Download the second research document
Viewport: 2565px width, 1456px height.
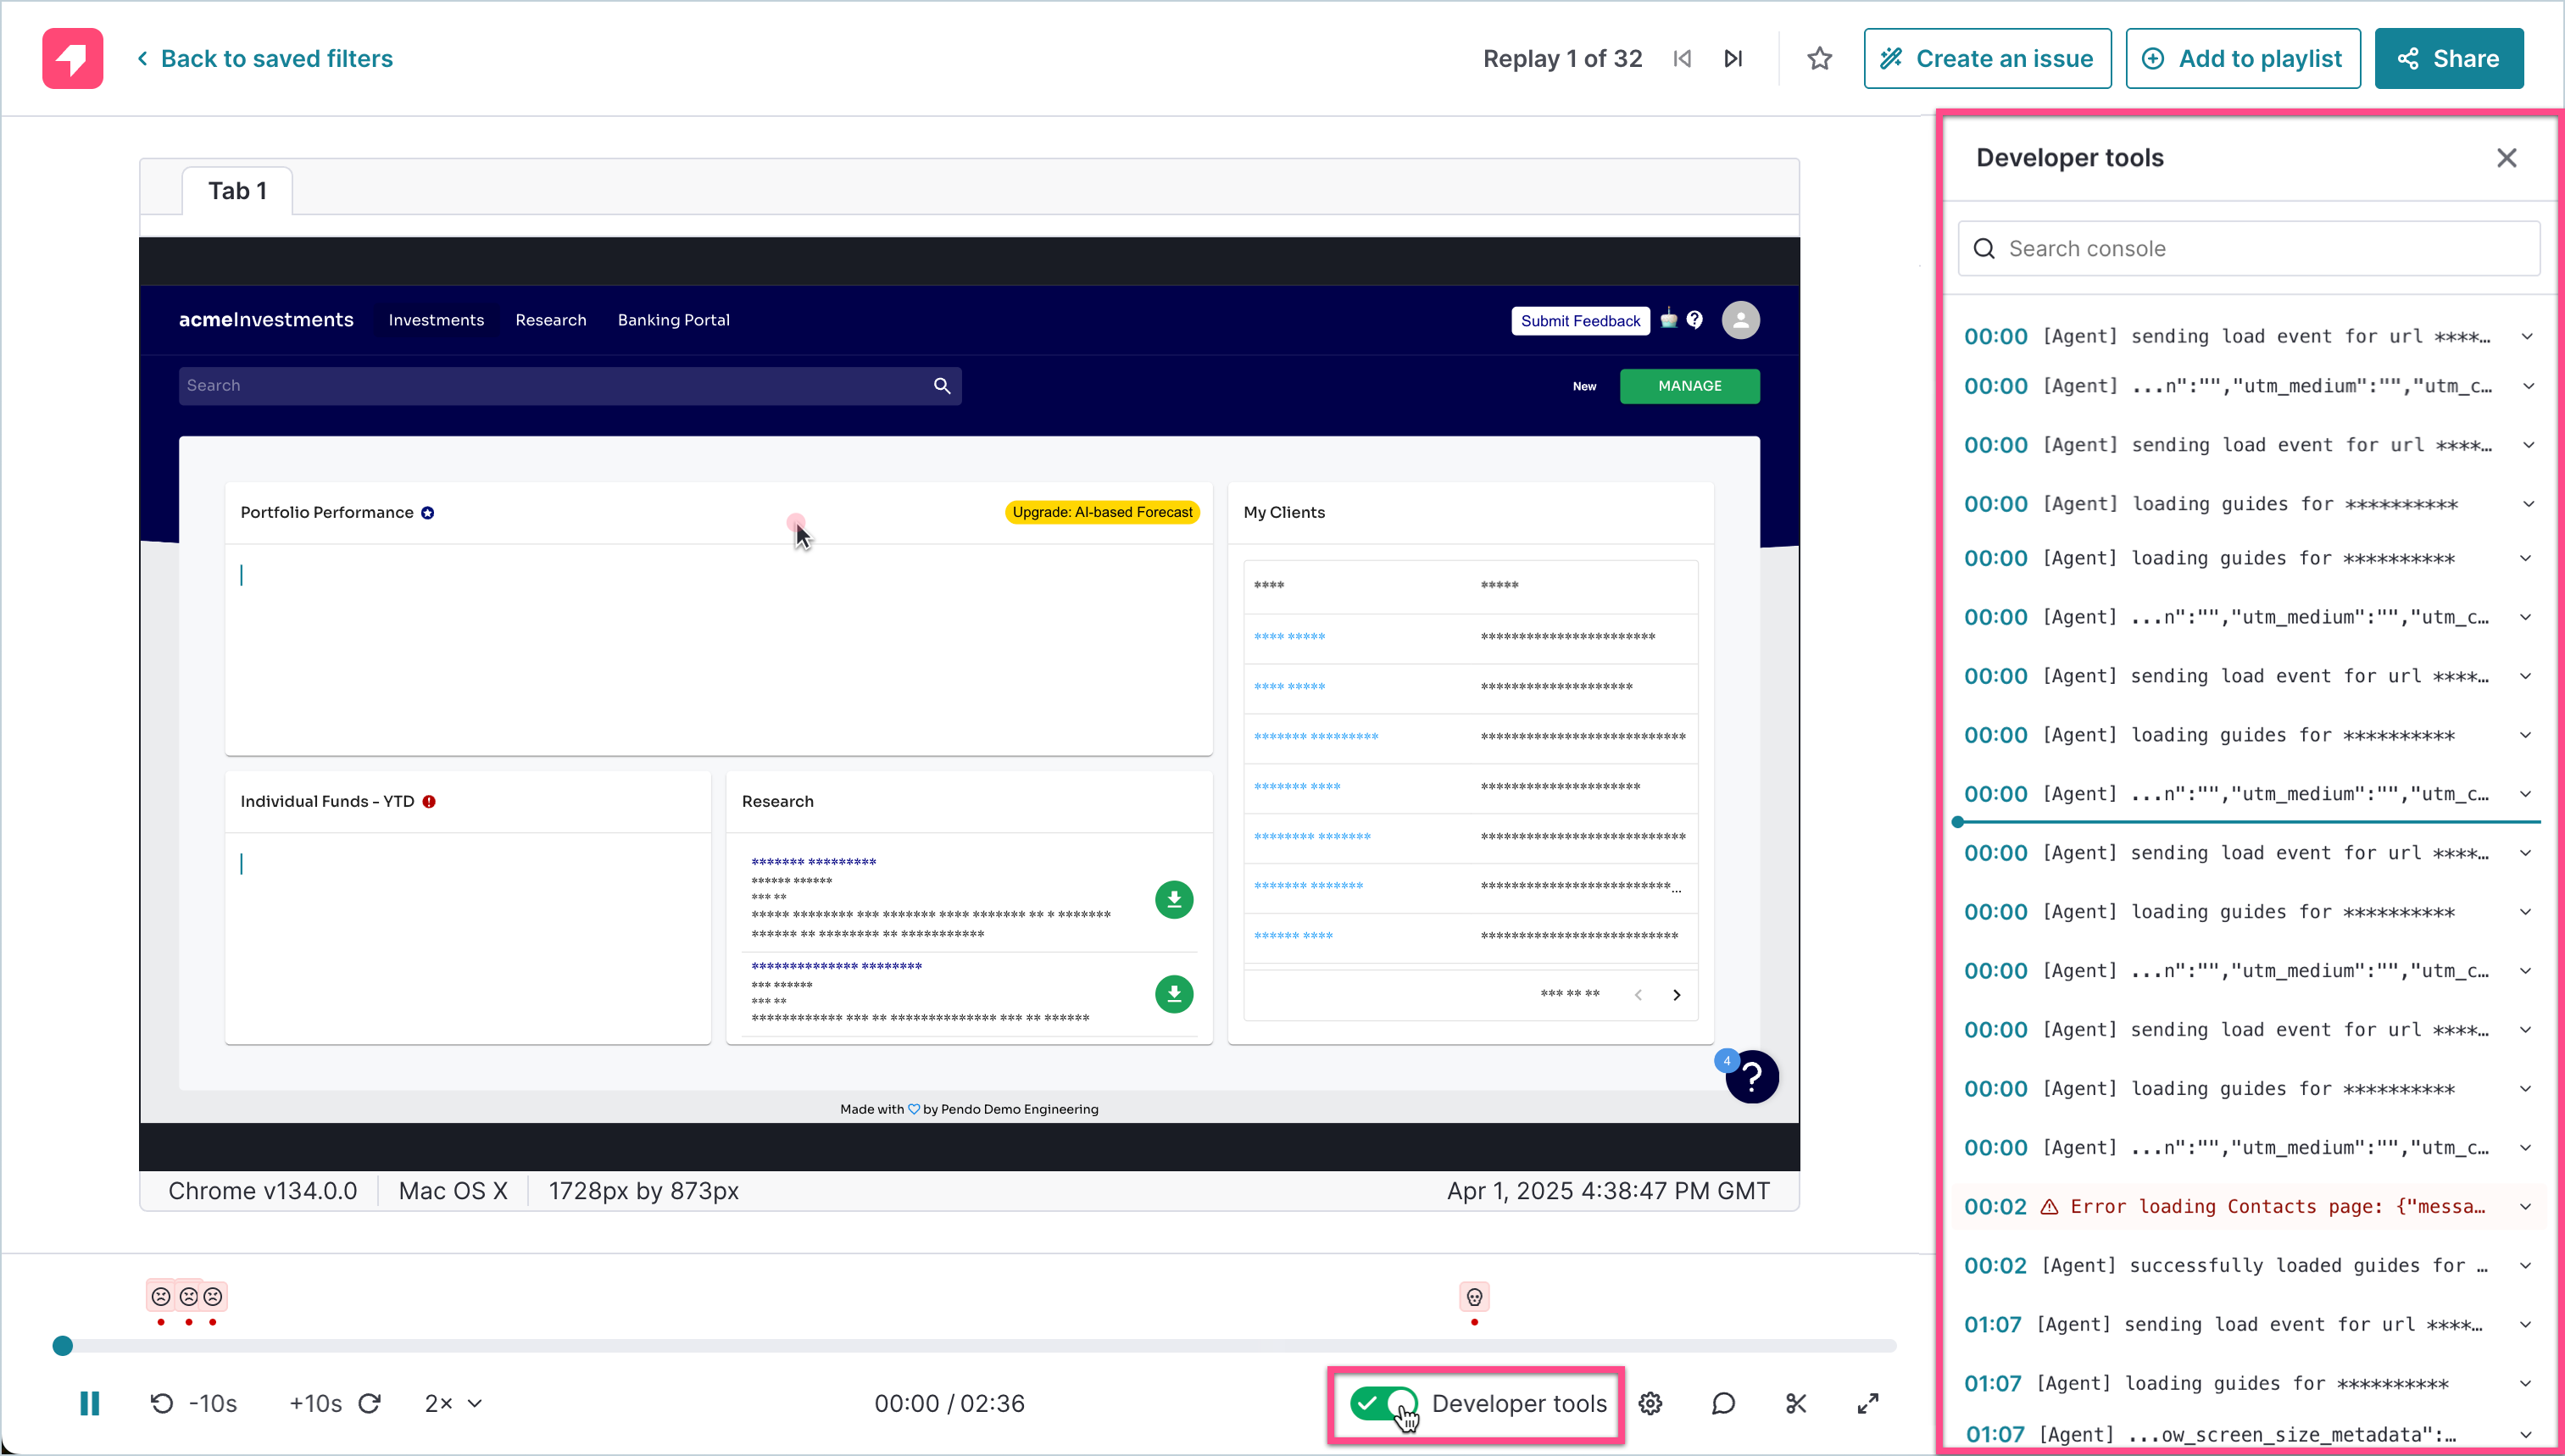1174,994
